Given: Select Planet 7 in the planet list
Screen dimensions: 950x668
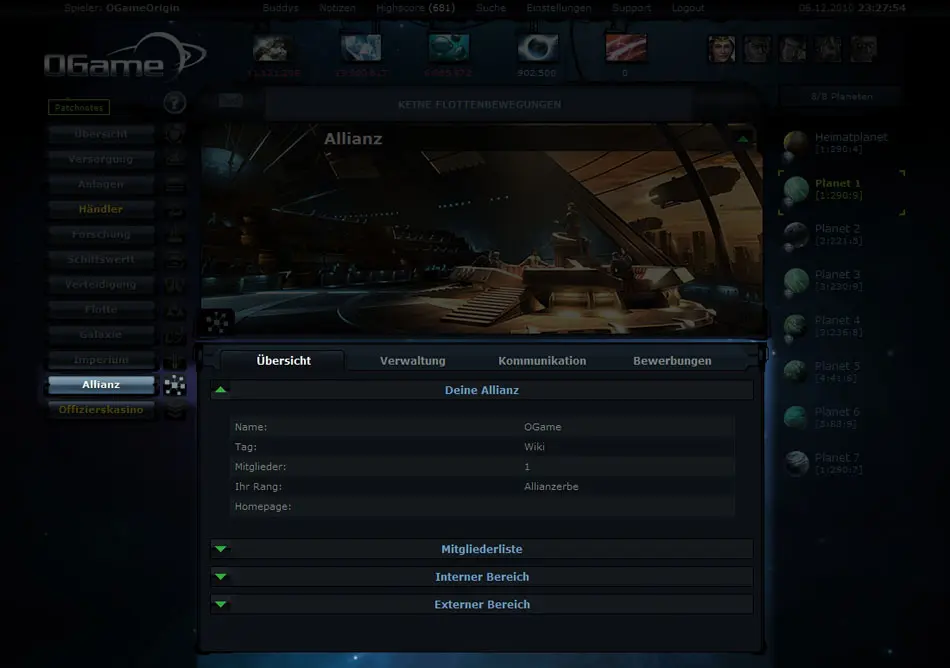Looking at the screenshot, I should click(841, 464).
